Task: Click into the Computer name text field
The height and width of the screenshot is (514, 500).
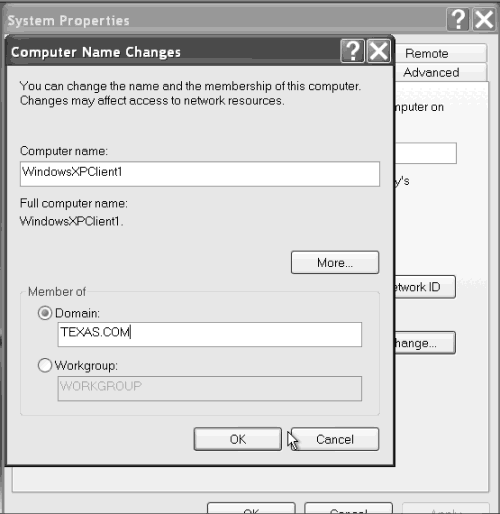Action: [x=200, y=174]
